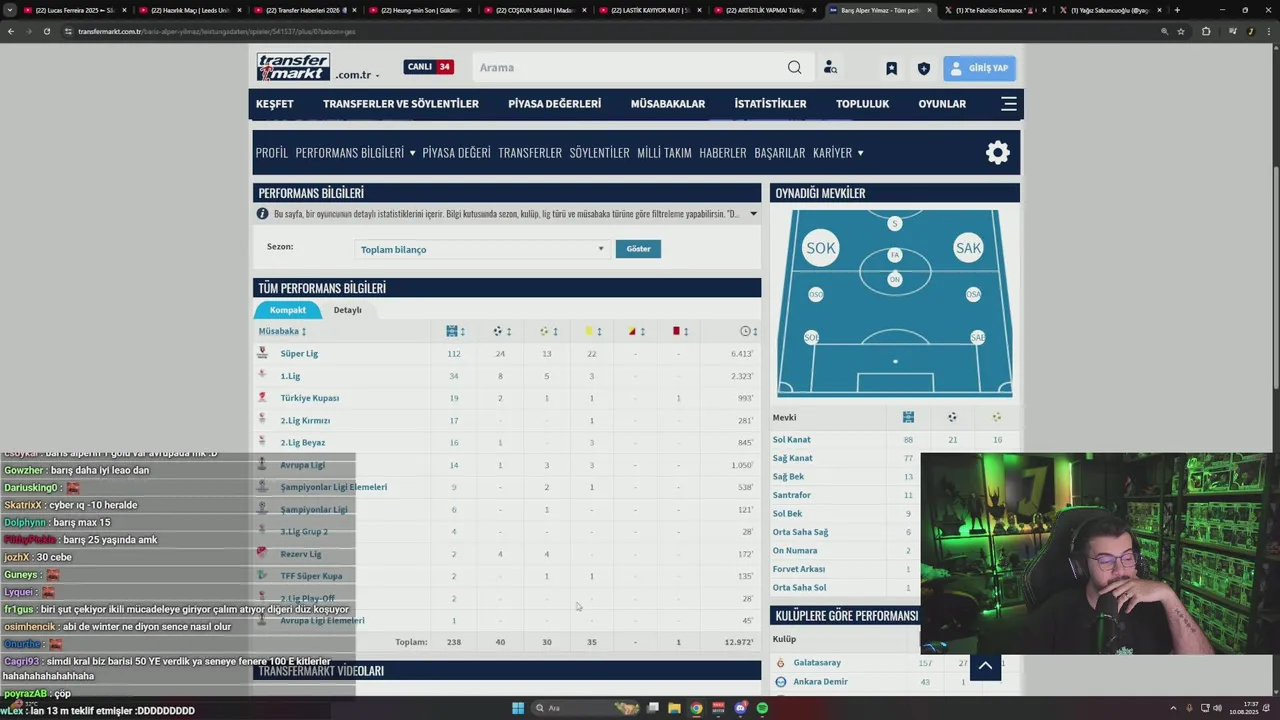1280x720 pixels.
Task: Open Transferler ve Söylentiler menu
Action: point(401,104)
